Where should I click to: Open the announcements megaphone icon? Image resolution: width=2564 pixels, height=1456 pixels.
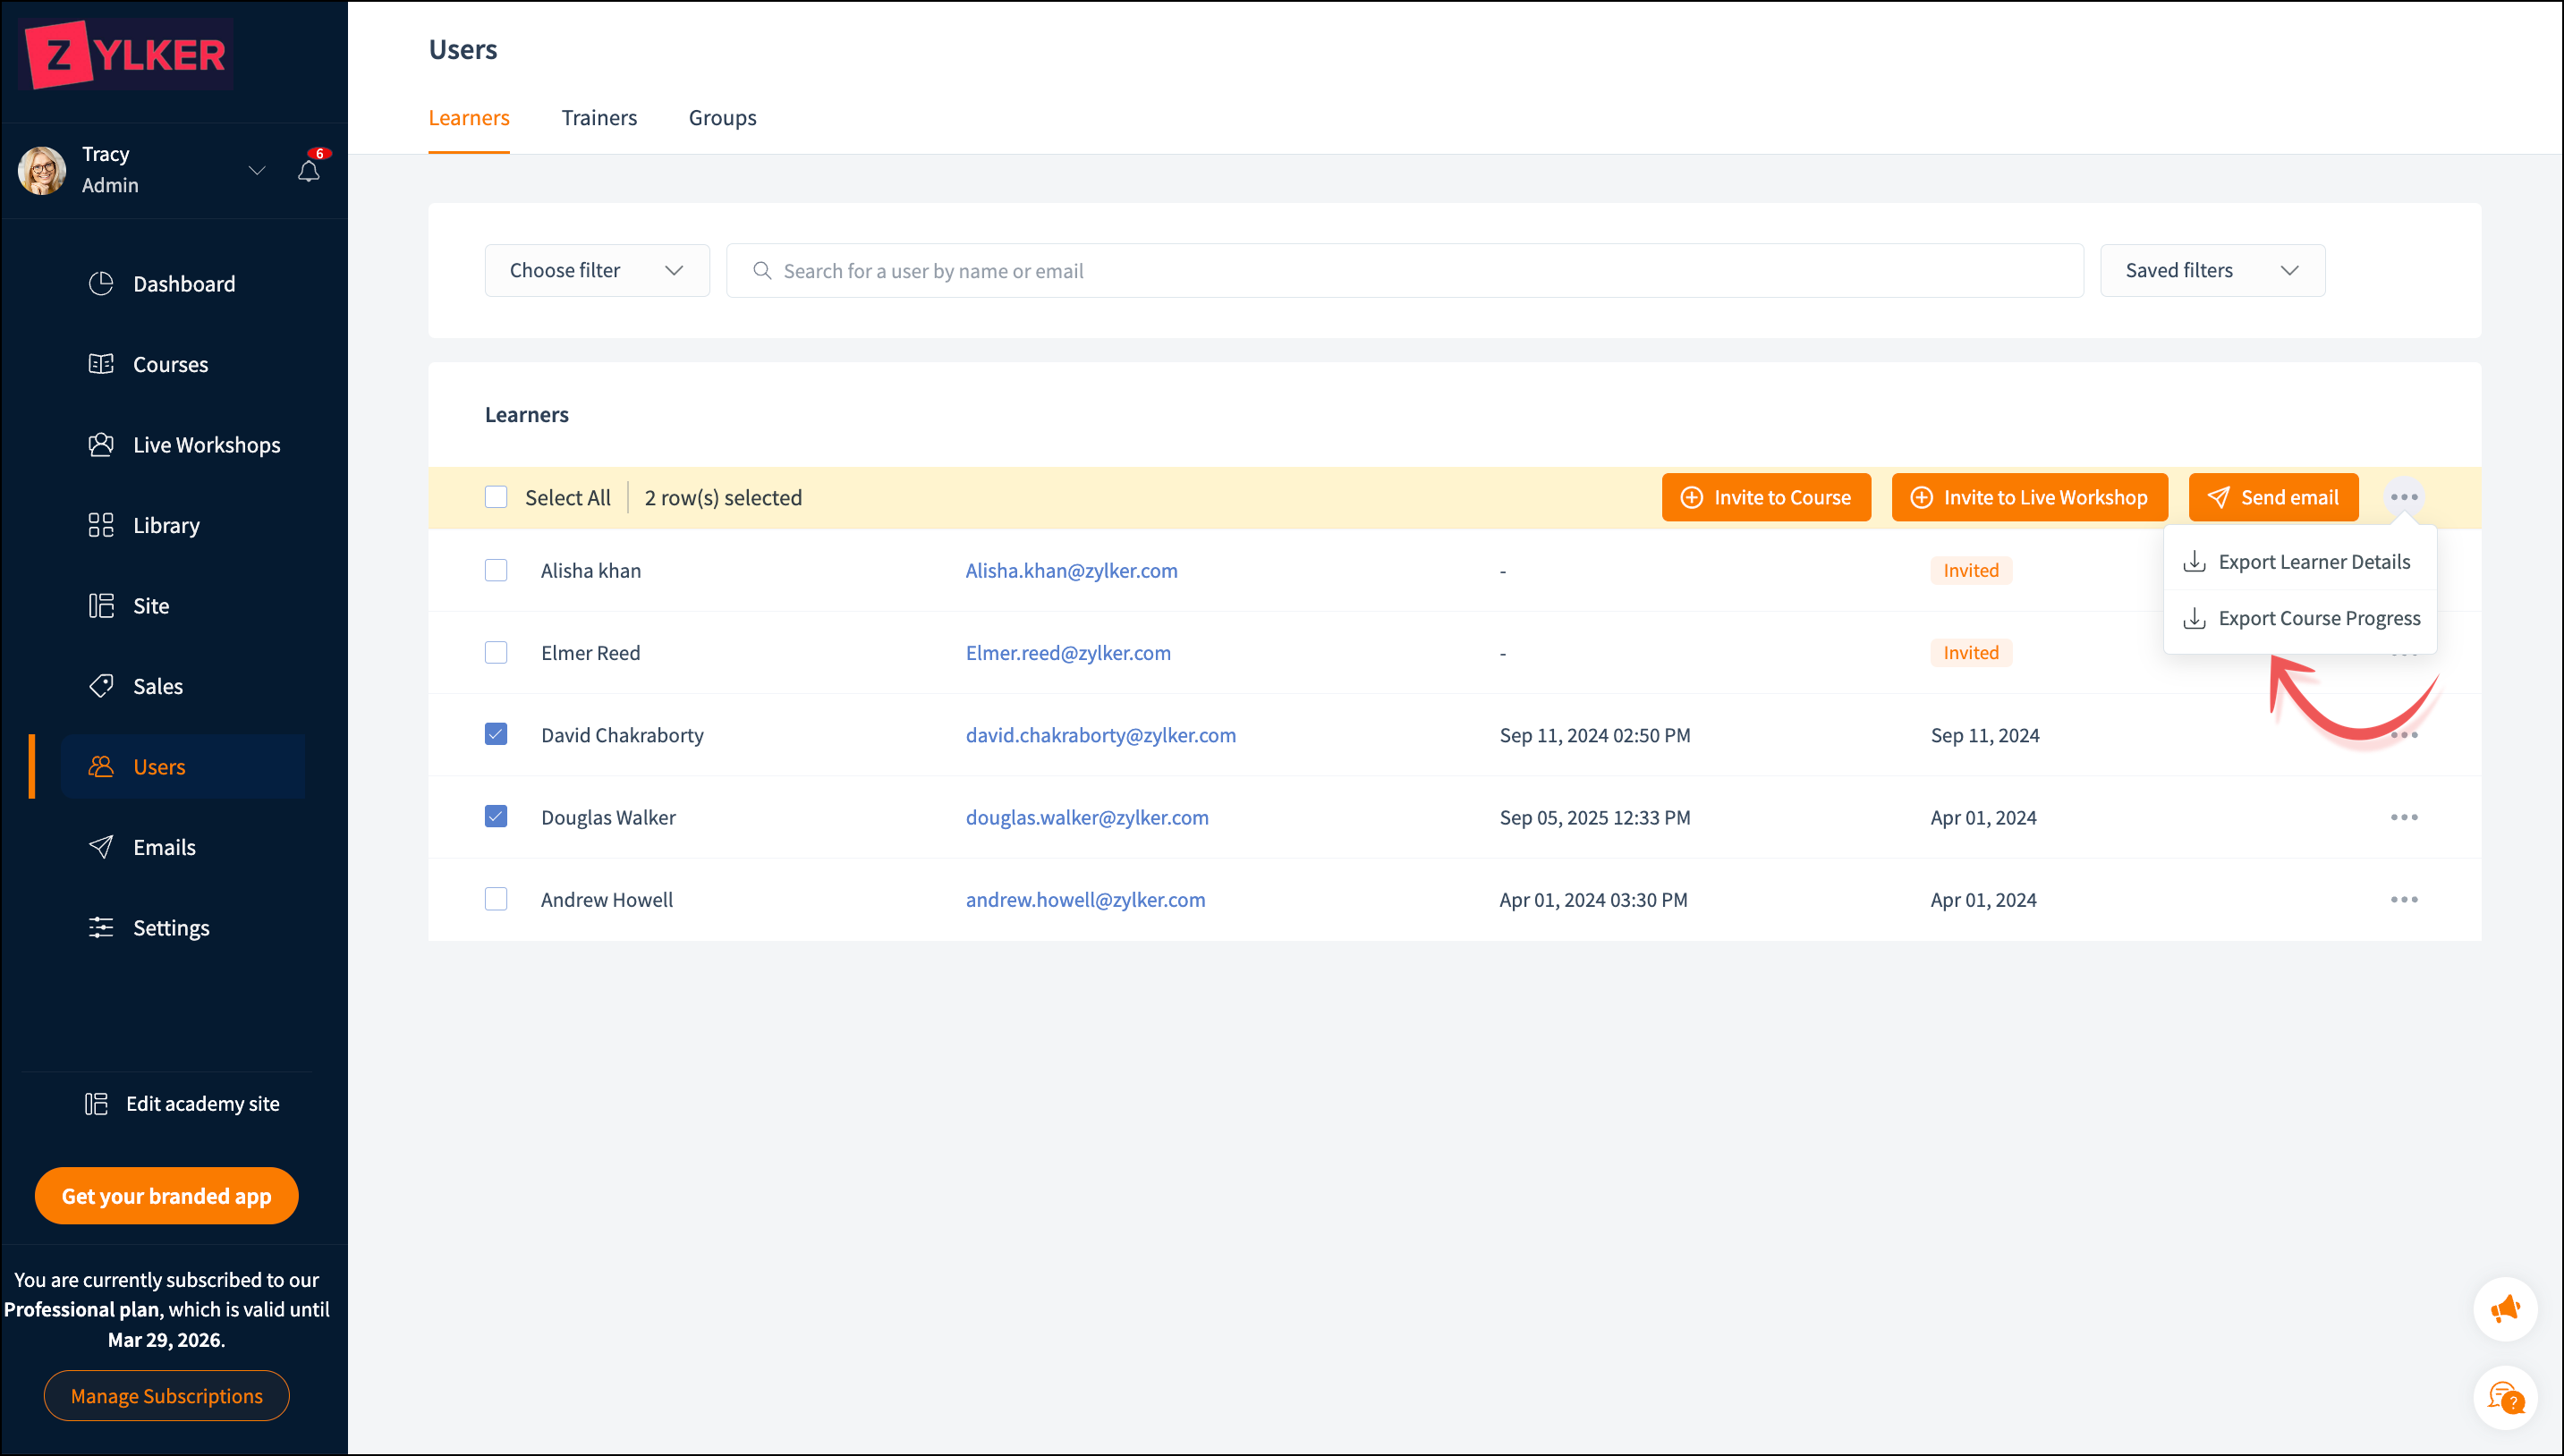pyautogui.click(x=2505, y=1308)
